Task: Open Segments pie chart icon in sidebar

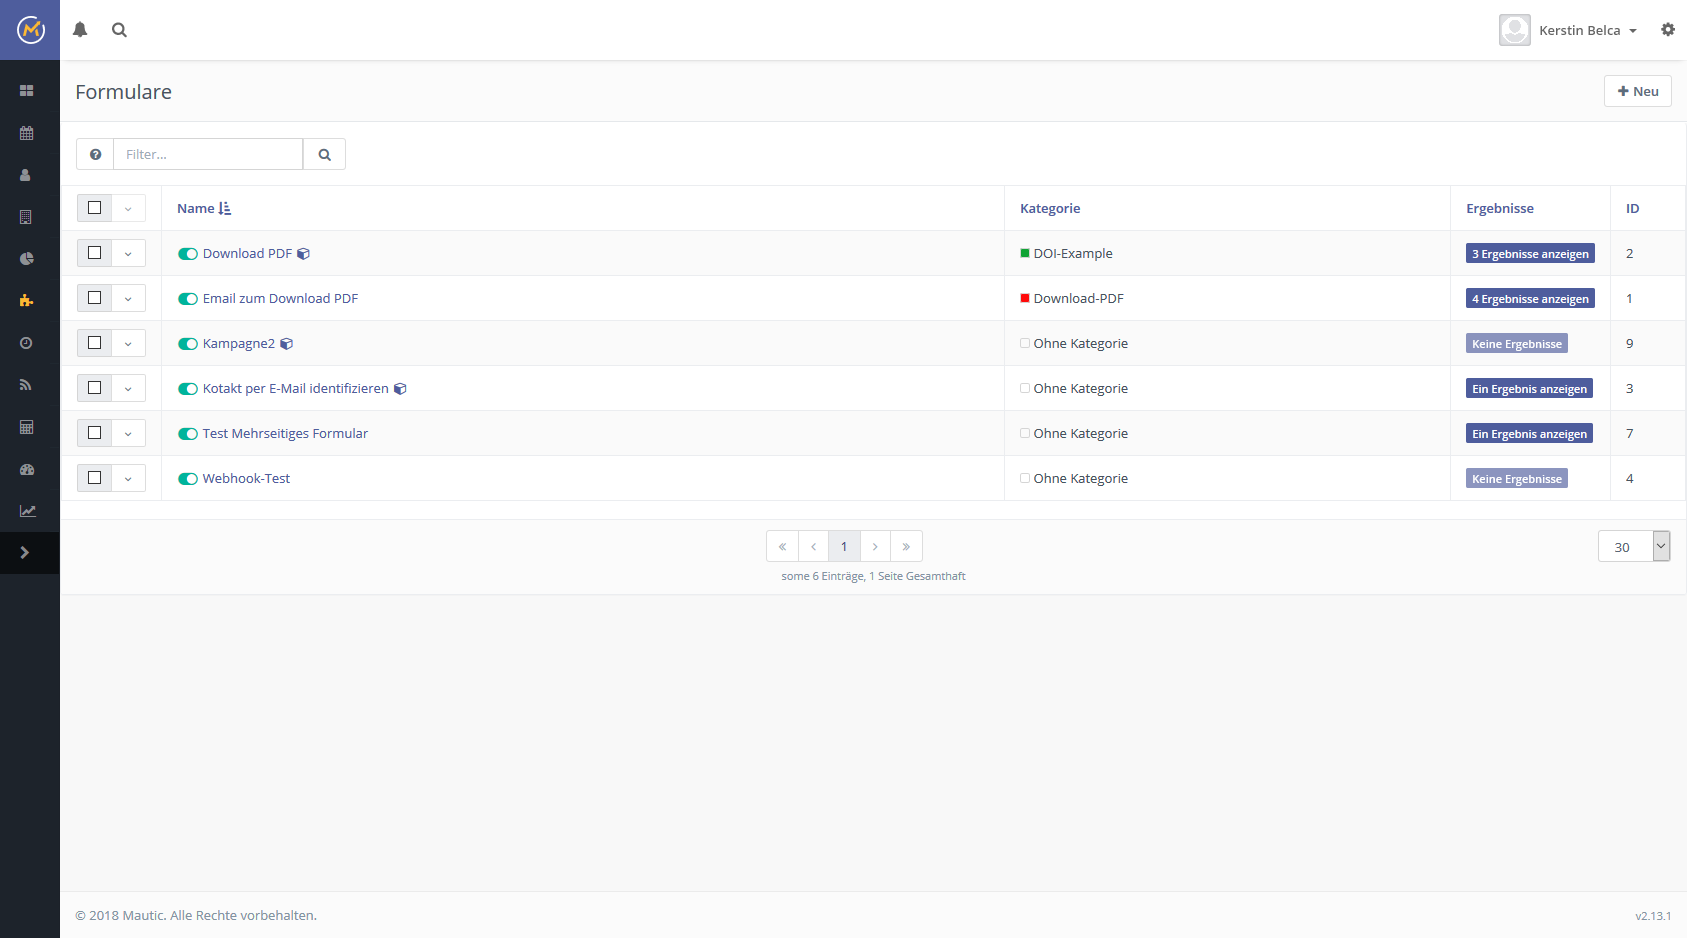Action: point(26,259)
